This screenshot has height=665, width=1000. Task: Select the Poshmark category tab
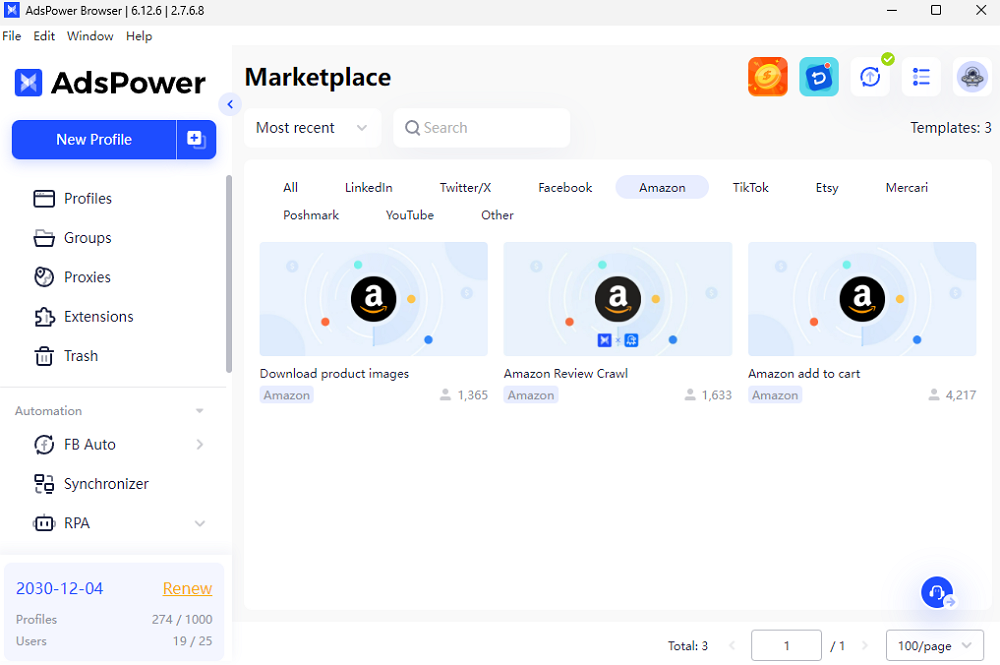[311, 215]
